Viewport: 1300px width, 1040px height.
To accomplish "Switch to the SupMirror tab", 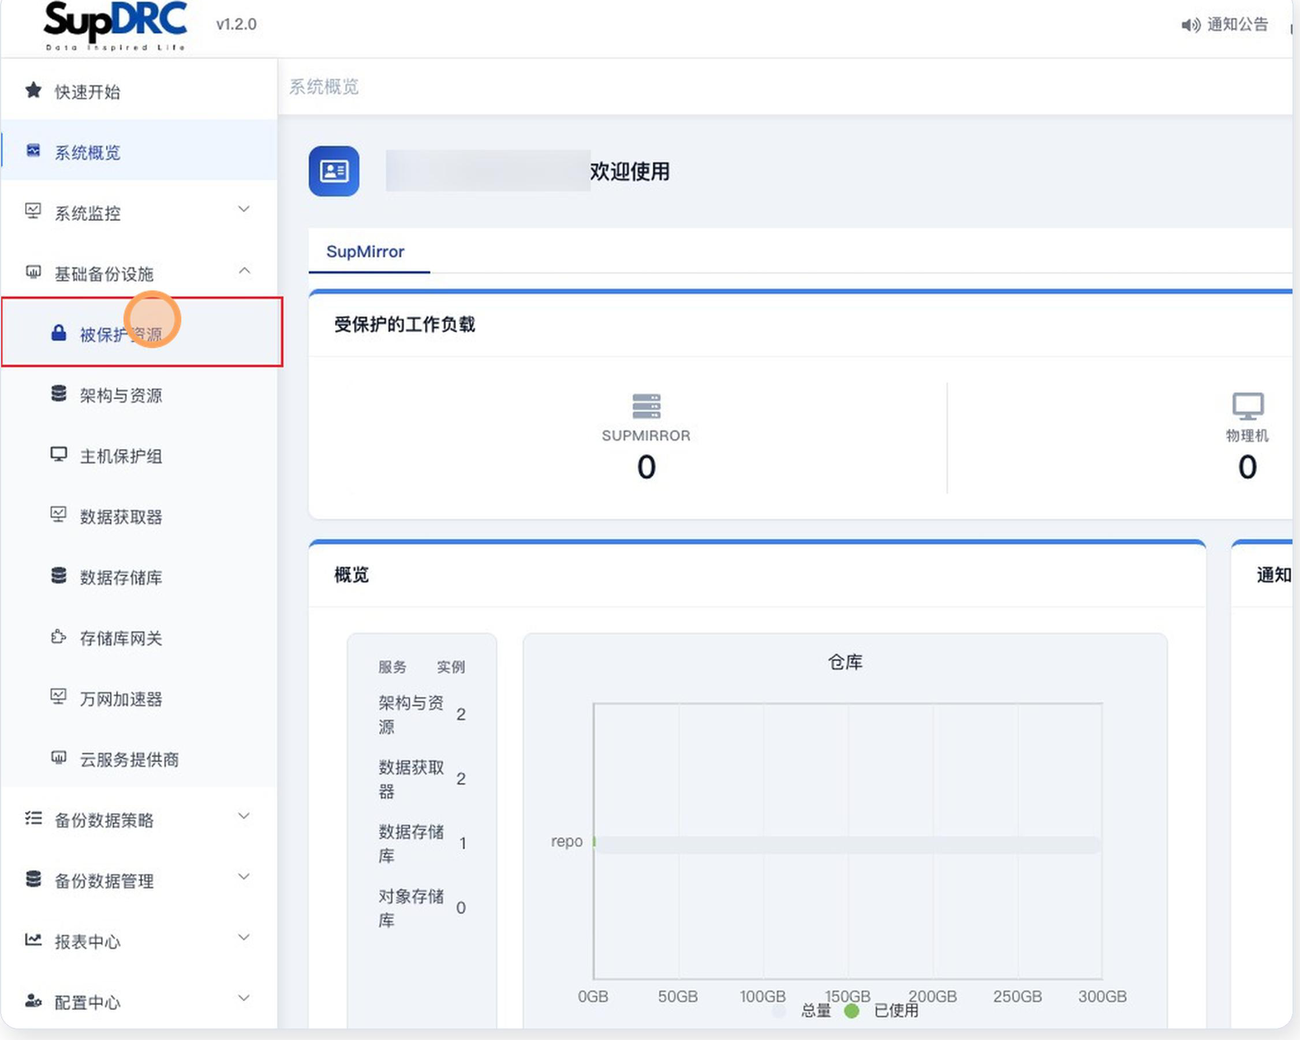I will pos(366,252).
